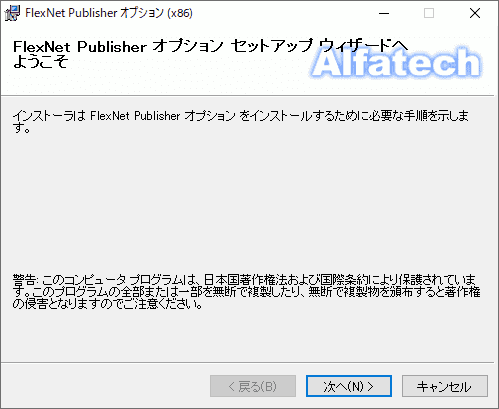Image resolution: width=499 pixels, height=409 pixels.
Task: Click the 警告: warning label
Action: coord(26,279)
